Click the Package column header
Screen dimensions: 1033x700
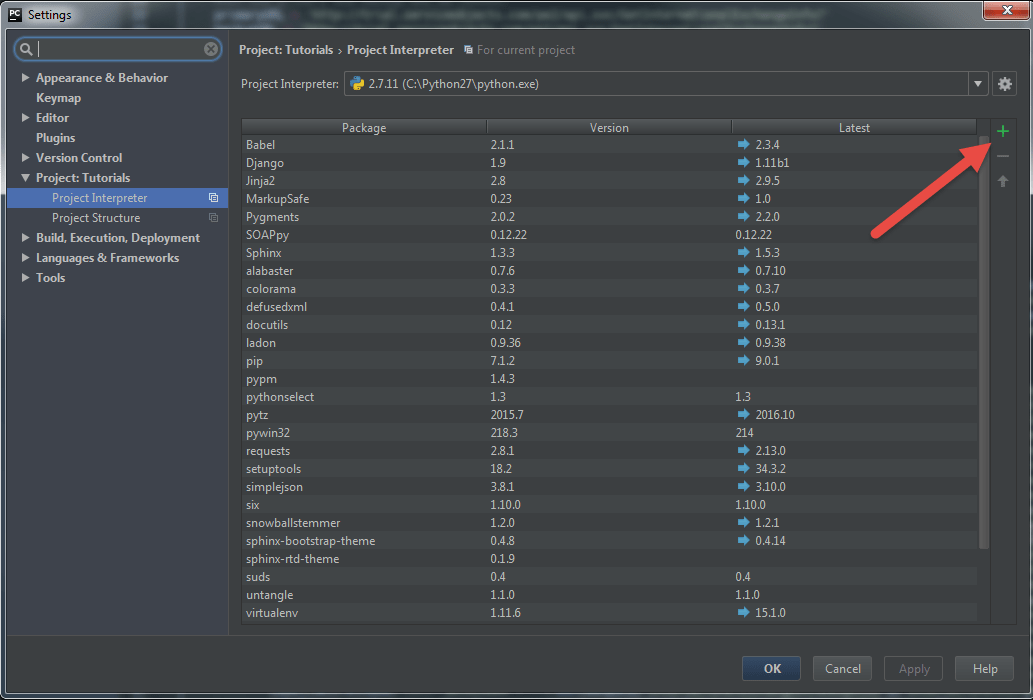(x=364, y=128)
